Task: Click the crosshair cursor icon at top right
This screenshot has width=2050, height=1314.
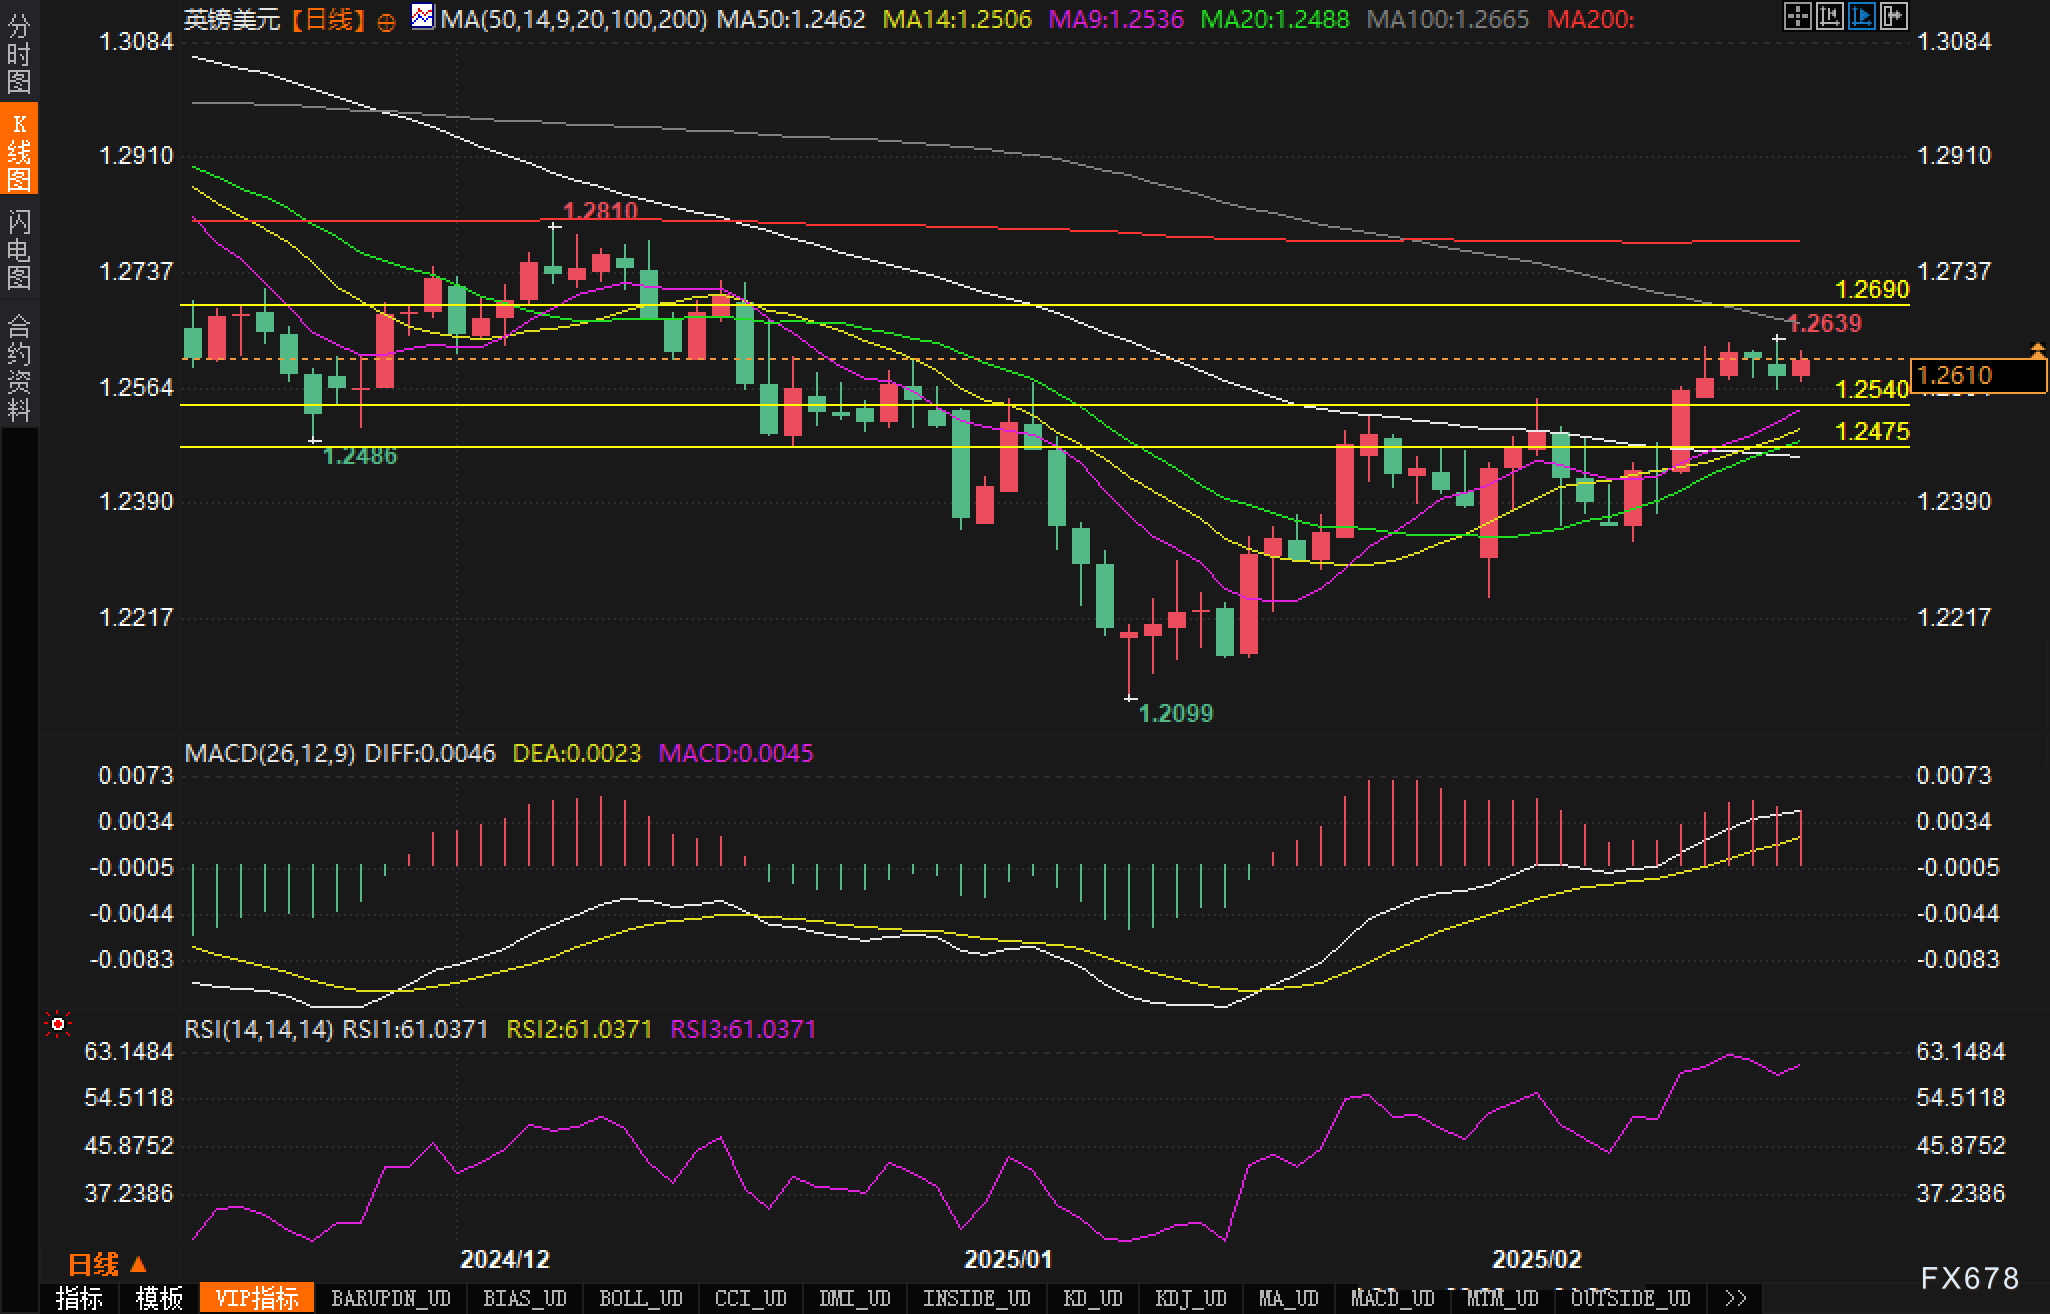Action: 1797,16
